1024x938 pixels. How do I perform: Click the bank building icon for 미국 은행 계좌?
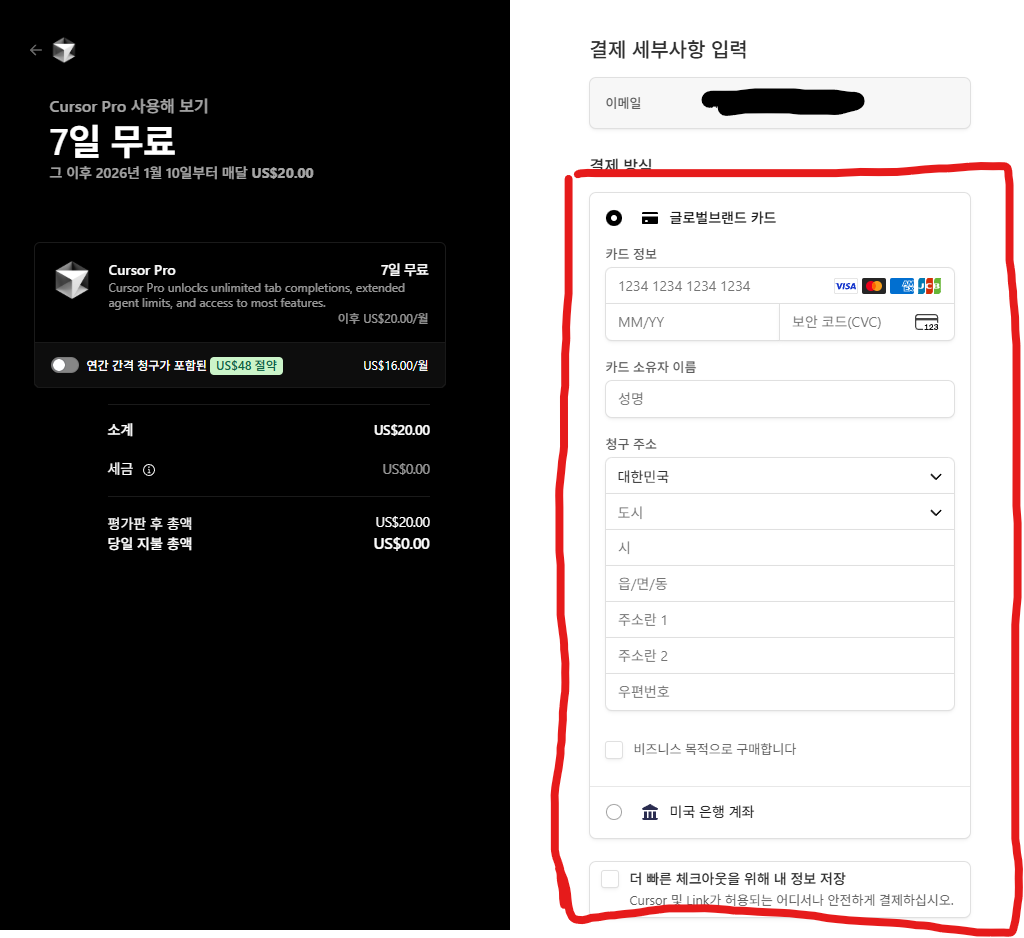pos(650,812)
